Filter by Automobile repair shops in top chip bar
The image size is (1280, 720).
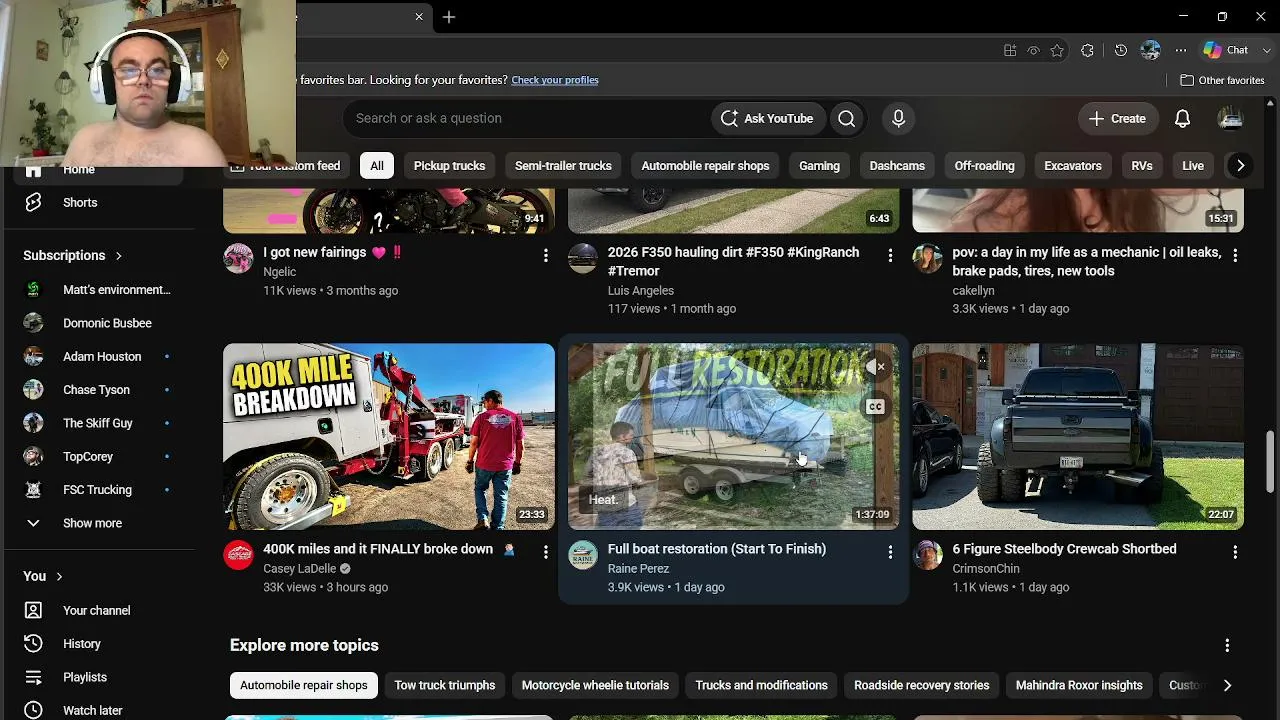pyautogui.click(x=705, y=166)
